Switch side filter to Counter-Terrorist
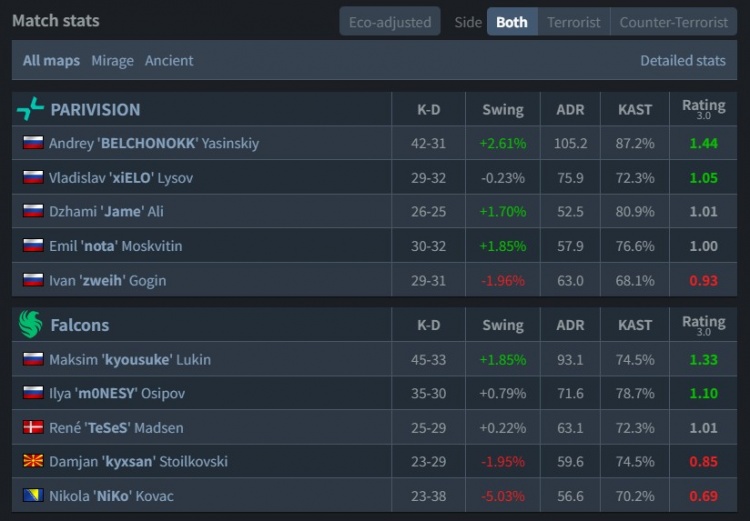Viewport: 750px width, 521px height. pos(674,22)
